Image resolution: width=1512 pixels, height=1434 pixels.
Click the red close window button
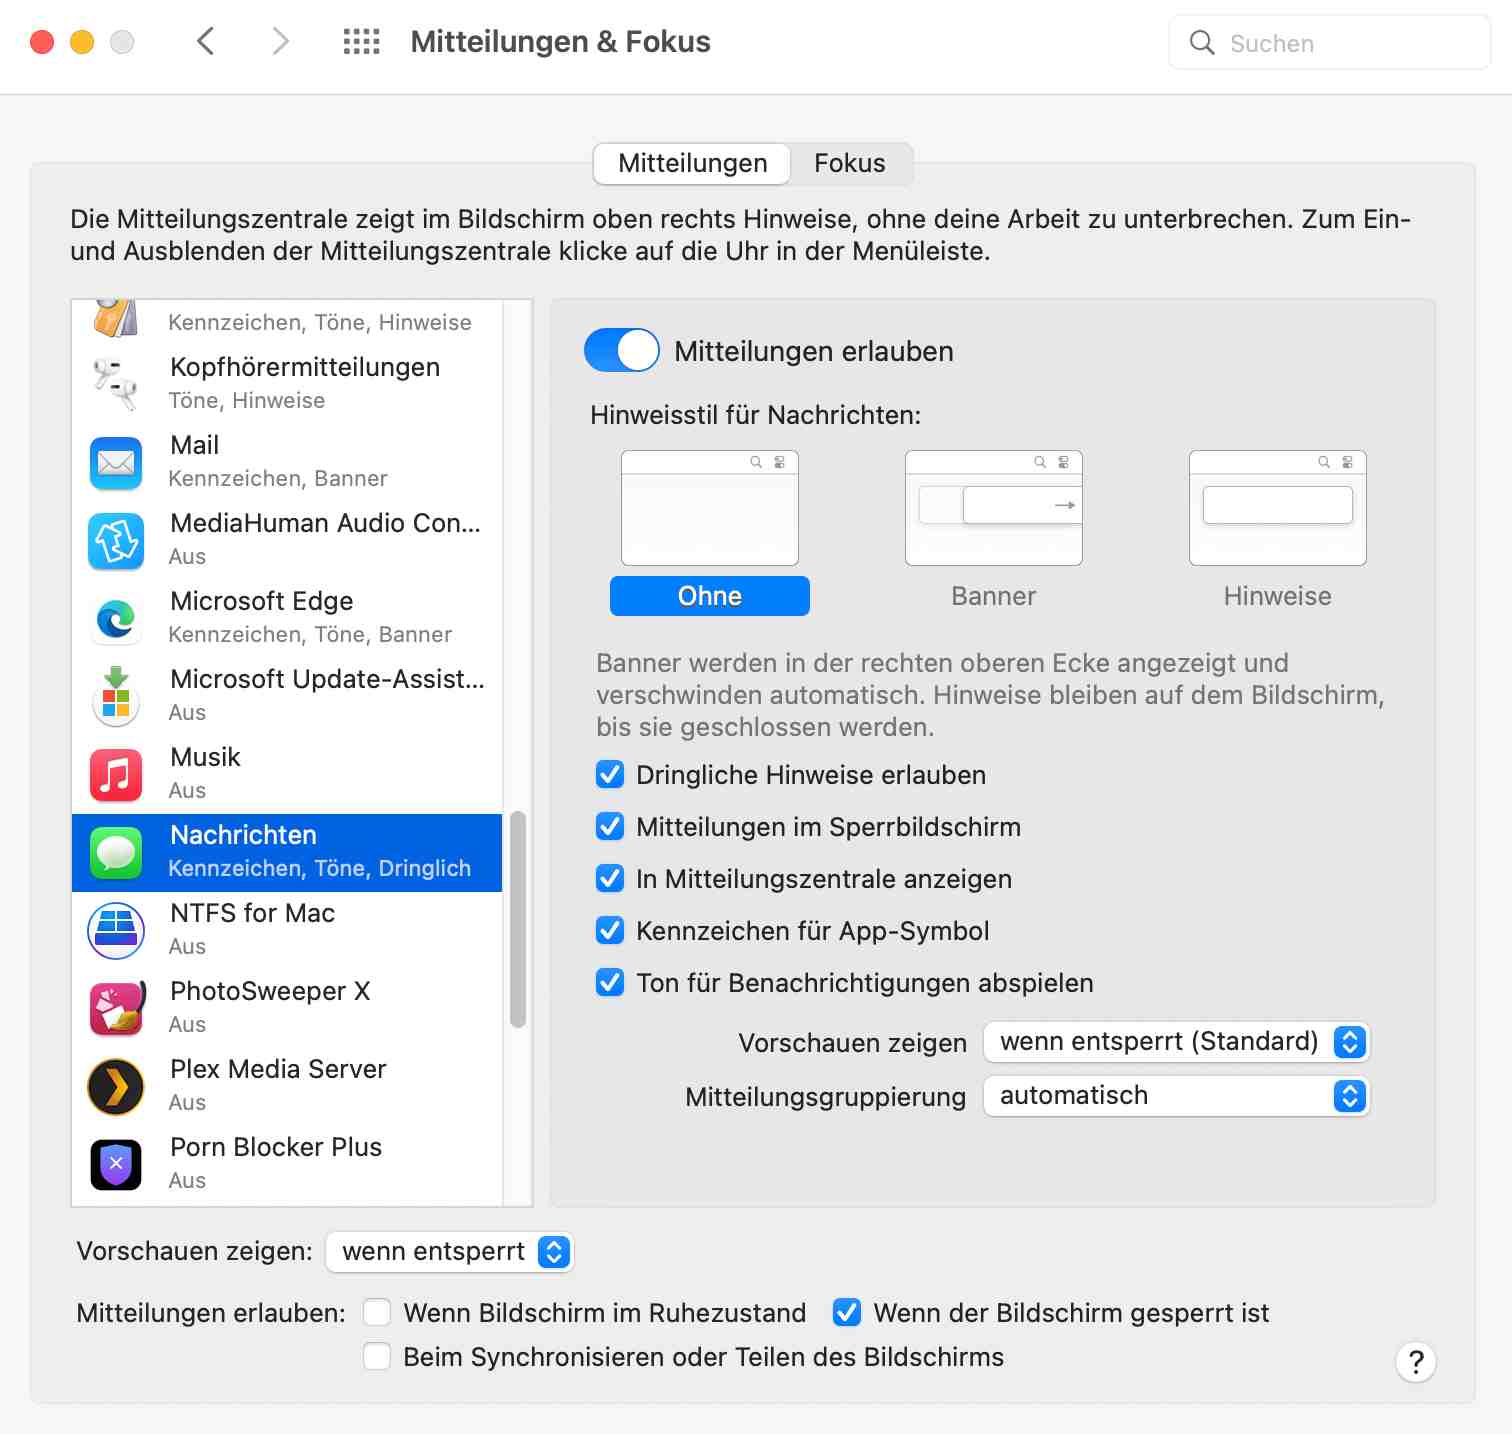click(x=42, y=42)
